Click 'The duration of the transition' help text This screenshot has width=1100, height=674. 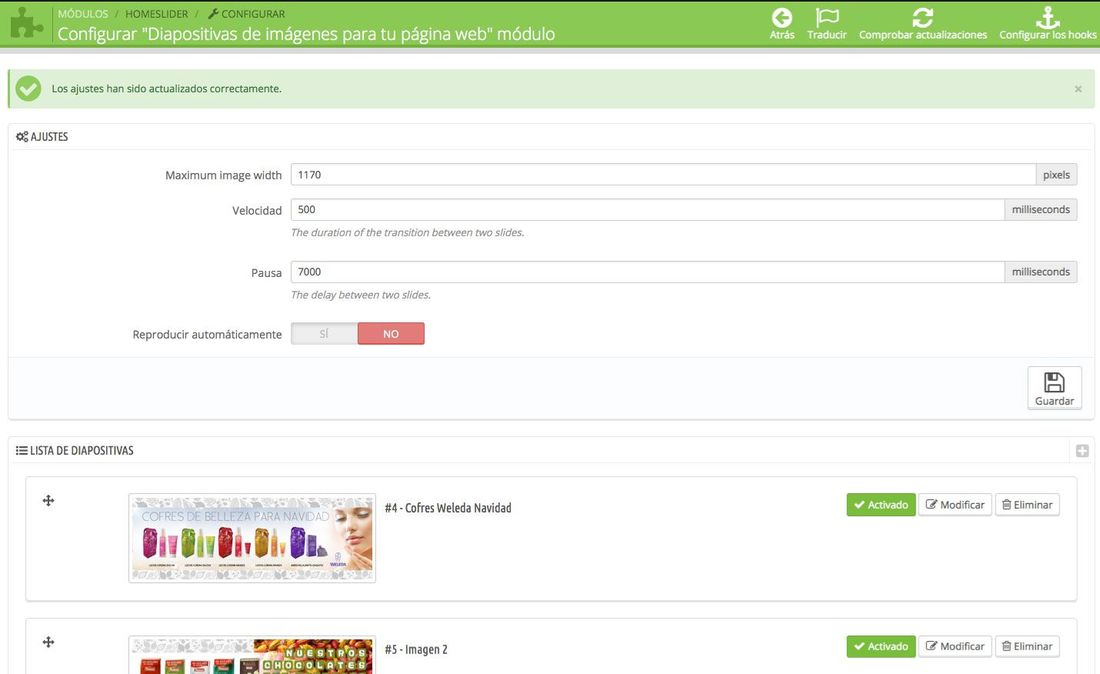click(x=408, y=232)
